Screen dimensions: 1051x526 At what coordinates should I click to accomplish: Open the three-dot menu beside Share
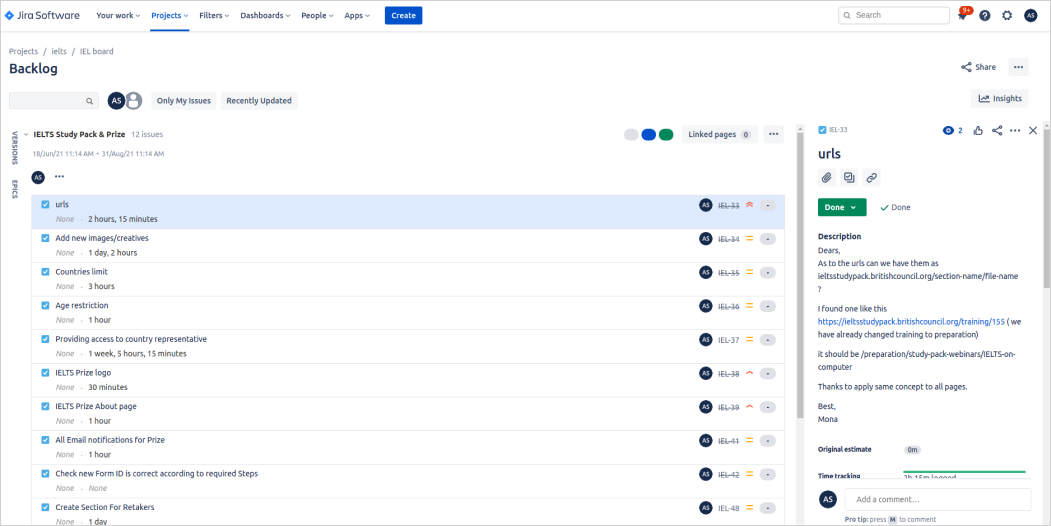pyautogui.click(x=1018, y=67)
